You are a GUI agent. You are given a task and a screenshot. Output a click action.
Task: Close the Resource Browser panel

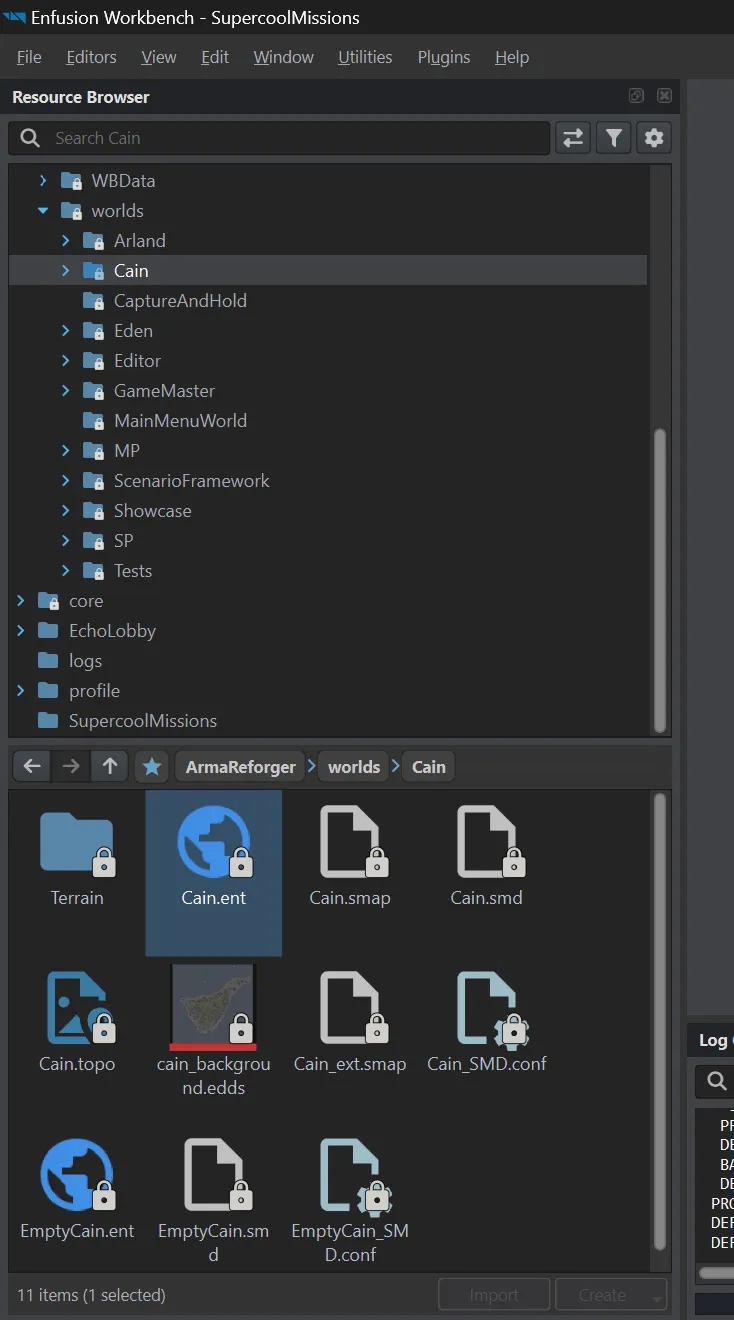point(664,96)
